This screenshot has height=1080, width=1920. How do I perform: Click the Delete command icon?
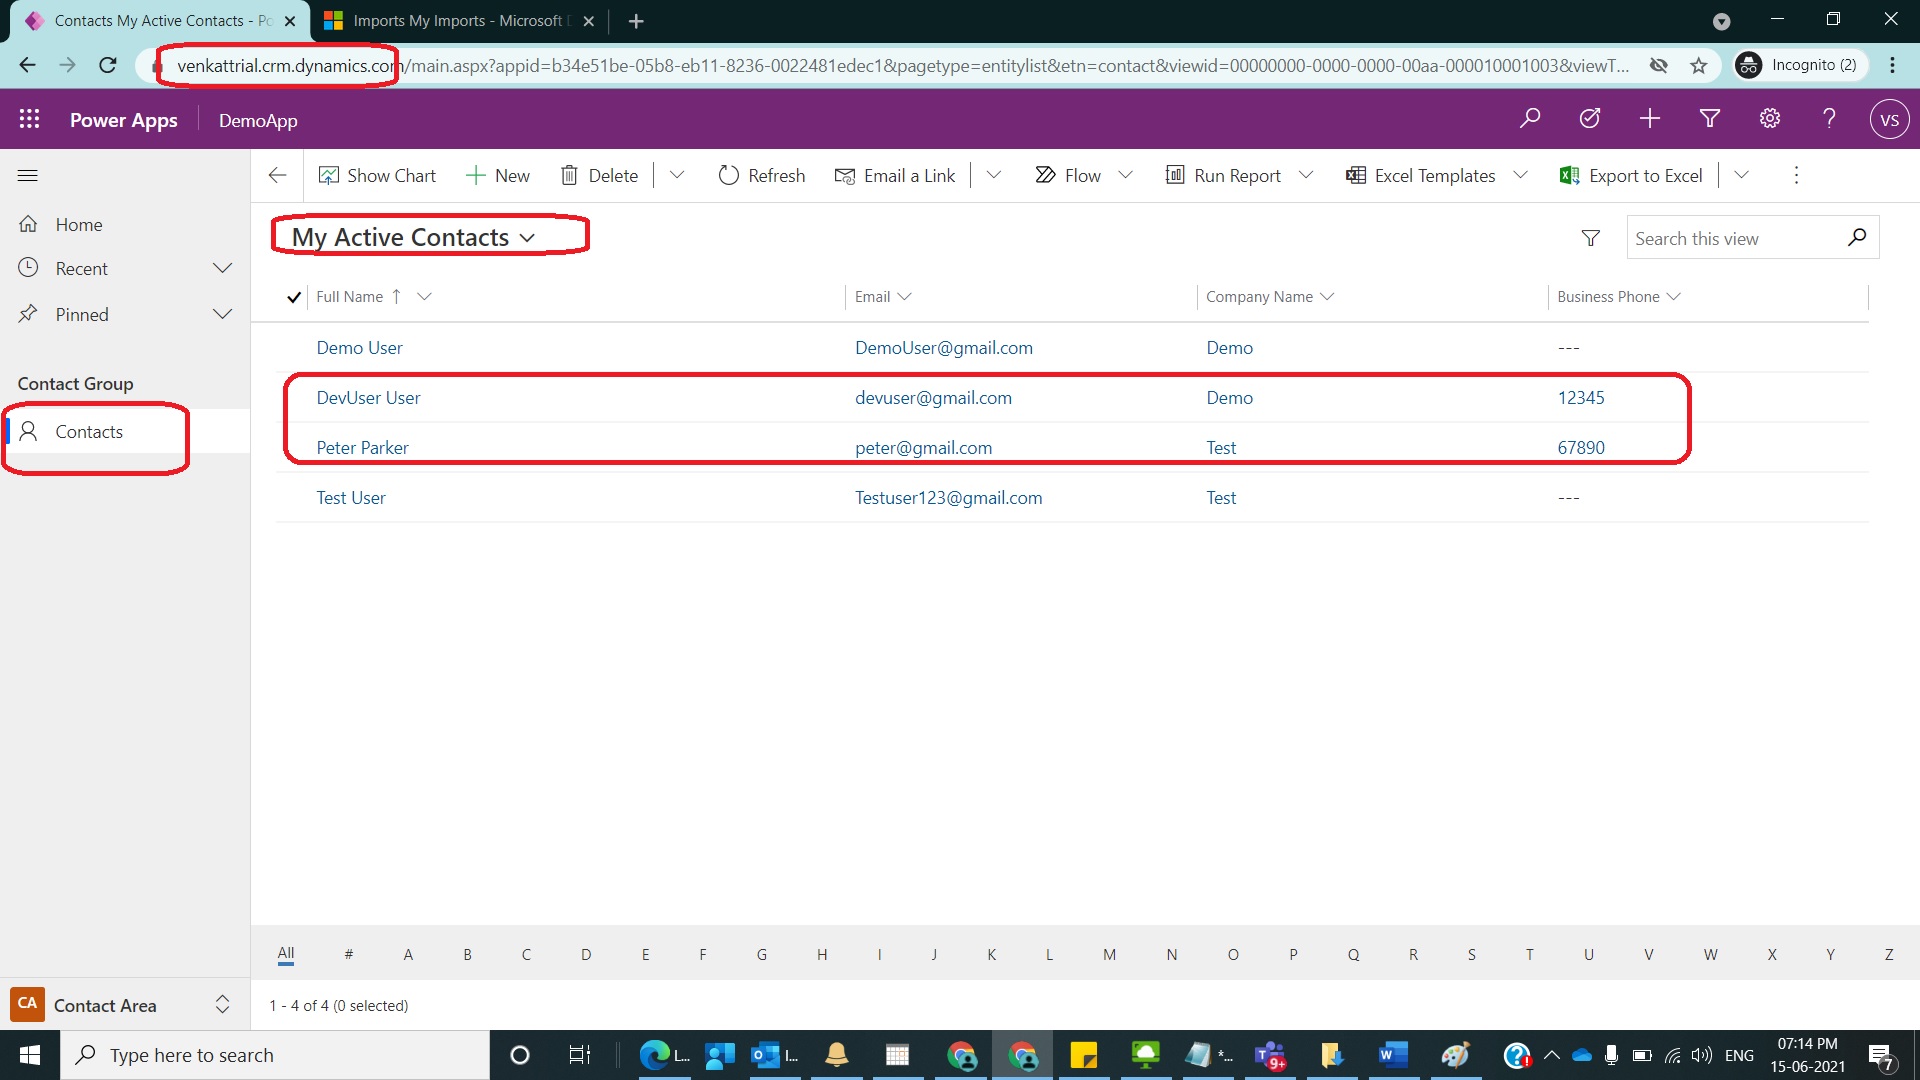coord(570,175)
